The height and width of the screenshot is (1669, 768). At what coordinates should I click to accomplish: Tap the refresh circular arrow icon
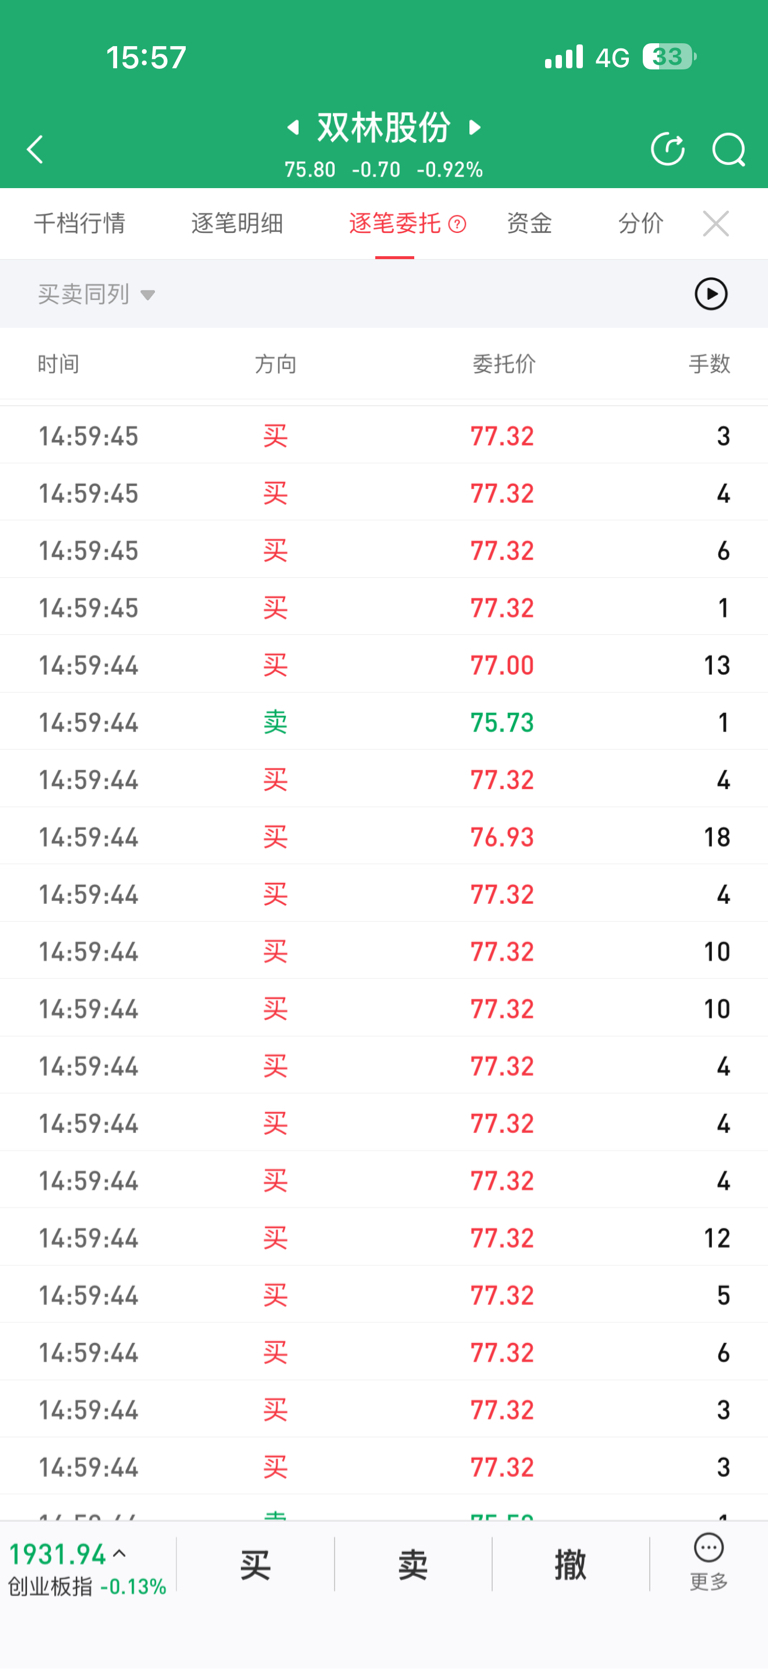coord(668,149)
